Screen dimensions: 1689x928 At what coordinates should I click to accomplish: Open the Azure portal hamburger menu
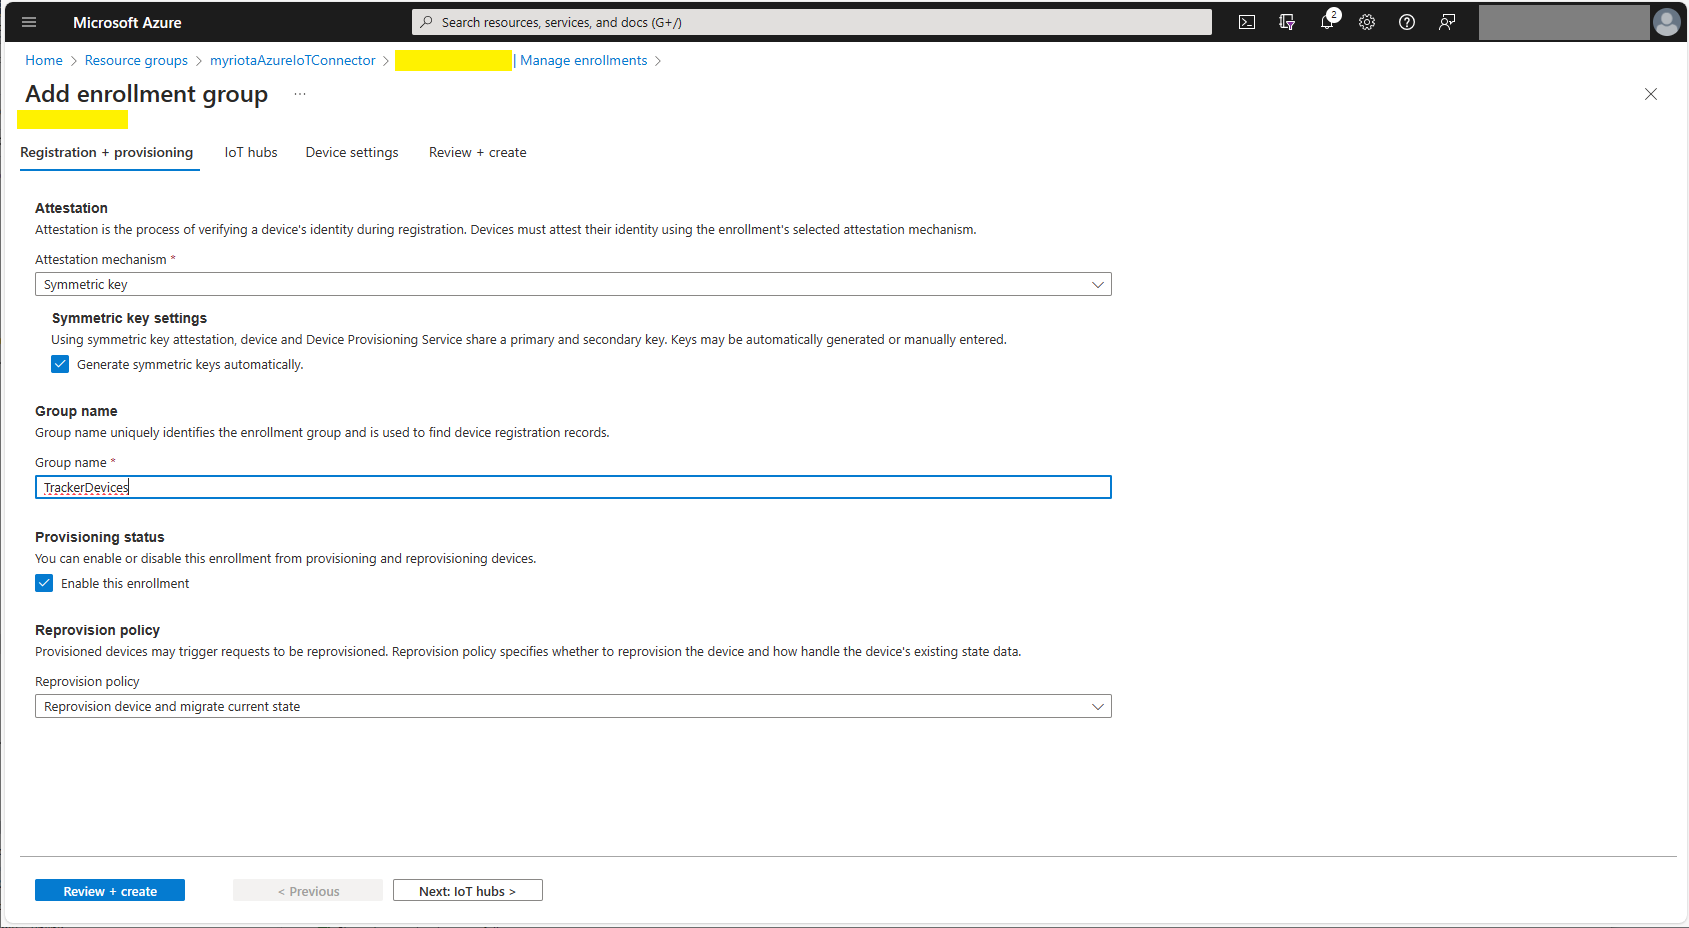click(x=29, y=22)
